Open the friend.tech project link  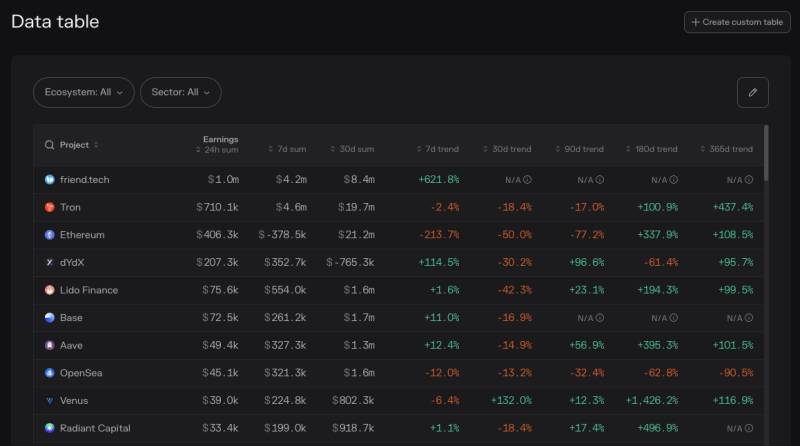pyautogui.click(x=84, y=180)
